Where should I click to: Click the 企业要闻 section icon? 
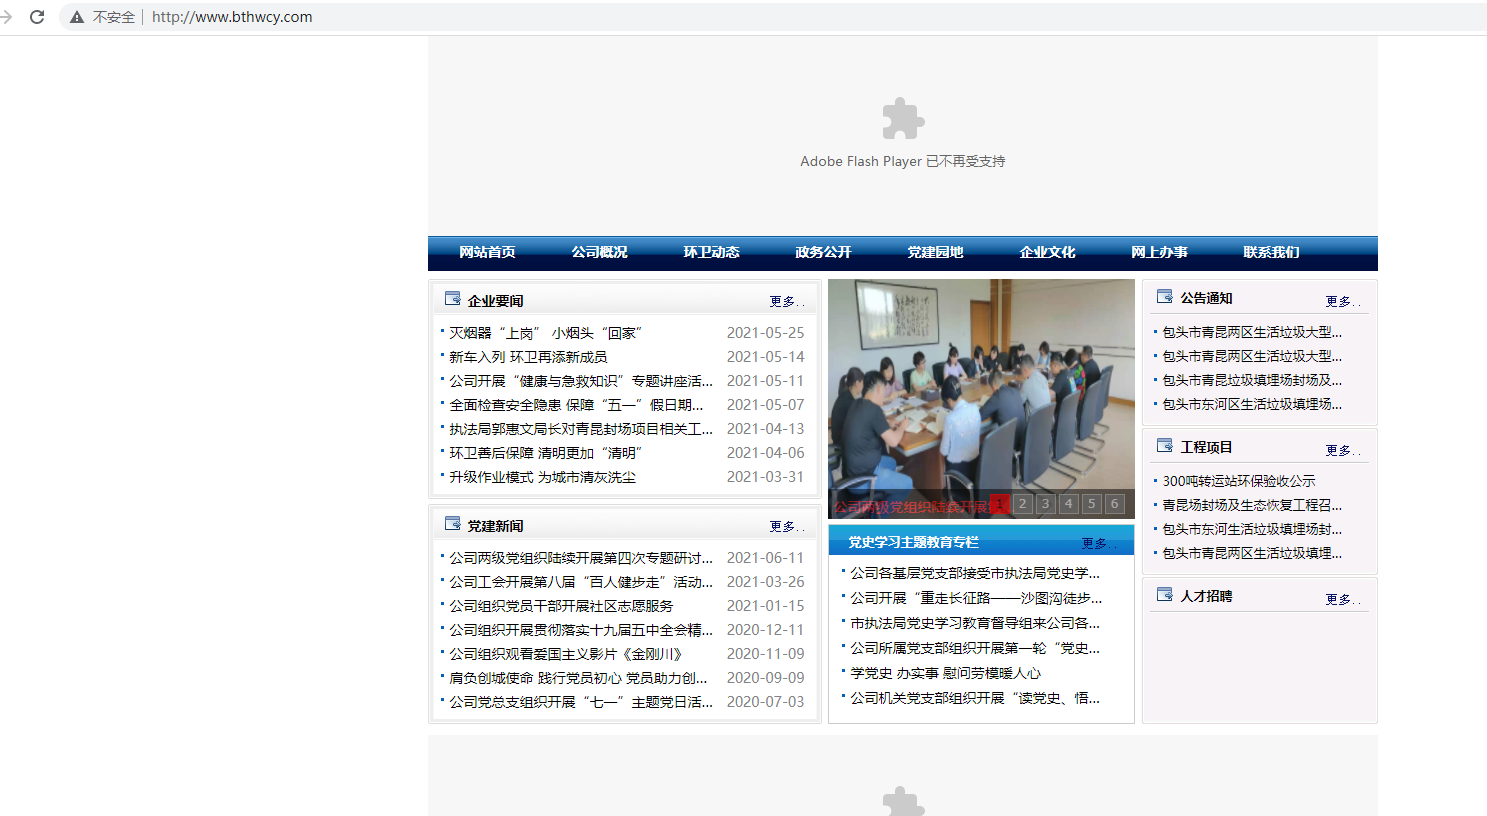click(x=452, y=299)
